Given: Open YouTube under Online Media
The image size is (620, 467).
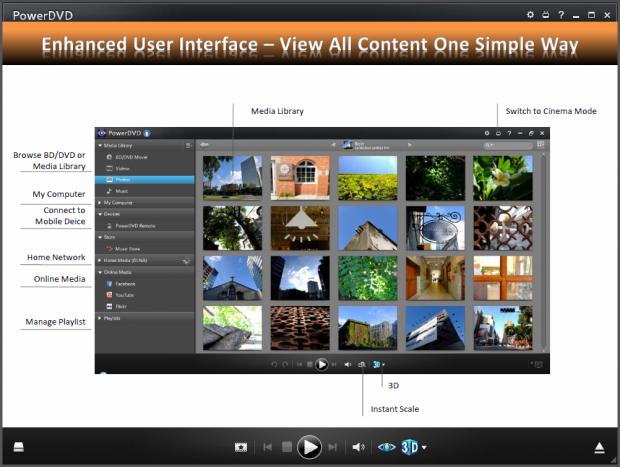Looking at the screenshot, I should click(x=125, y=295).
